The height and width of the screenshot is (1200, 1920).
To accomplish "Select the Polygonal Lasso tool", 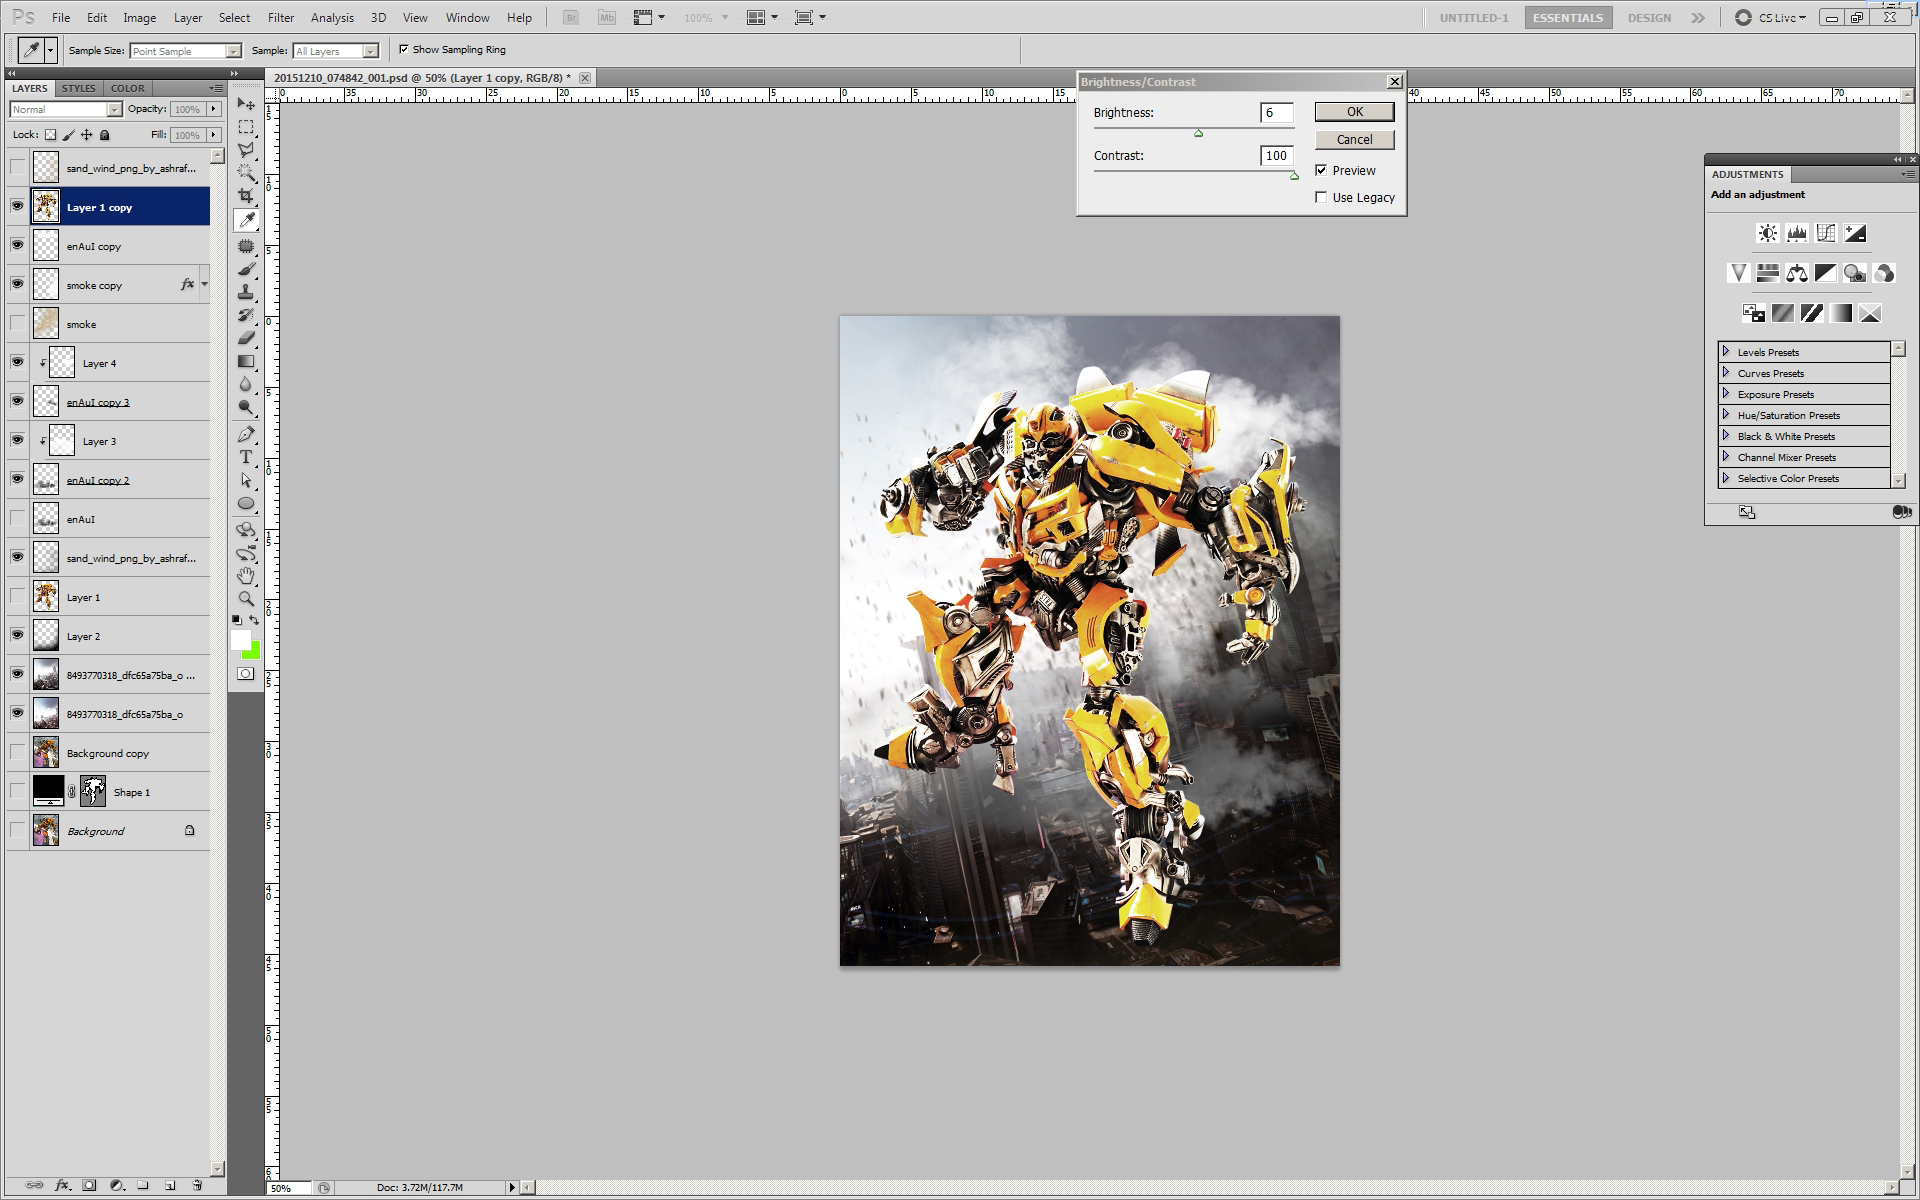I will 246,150.
